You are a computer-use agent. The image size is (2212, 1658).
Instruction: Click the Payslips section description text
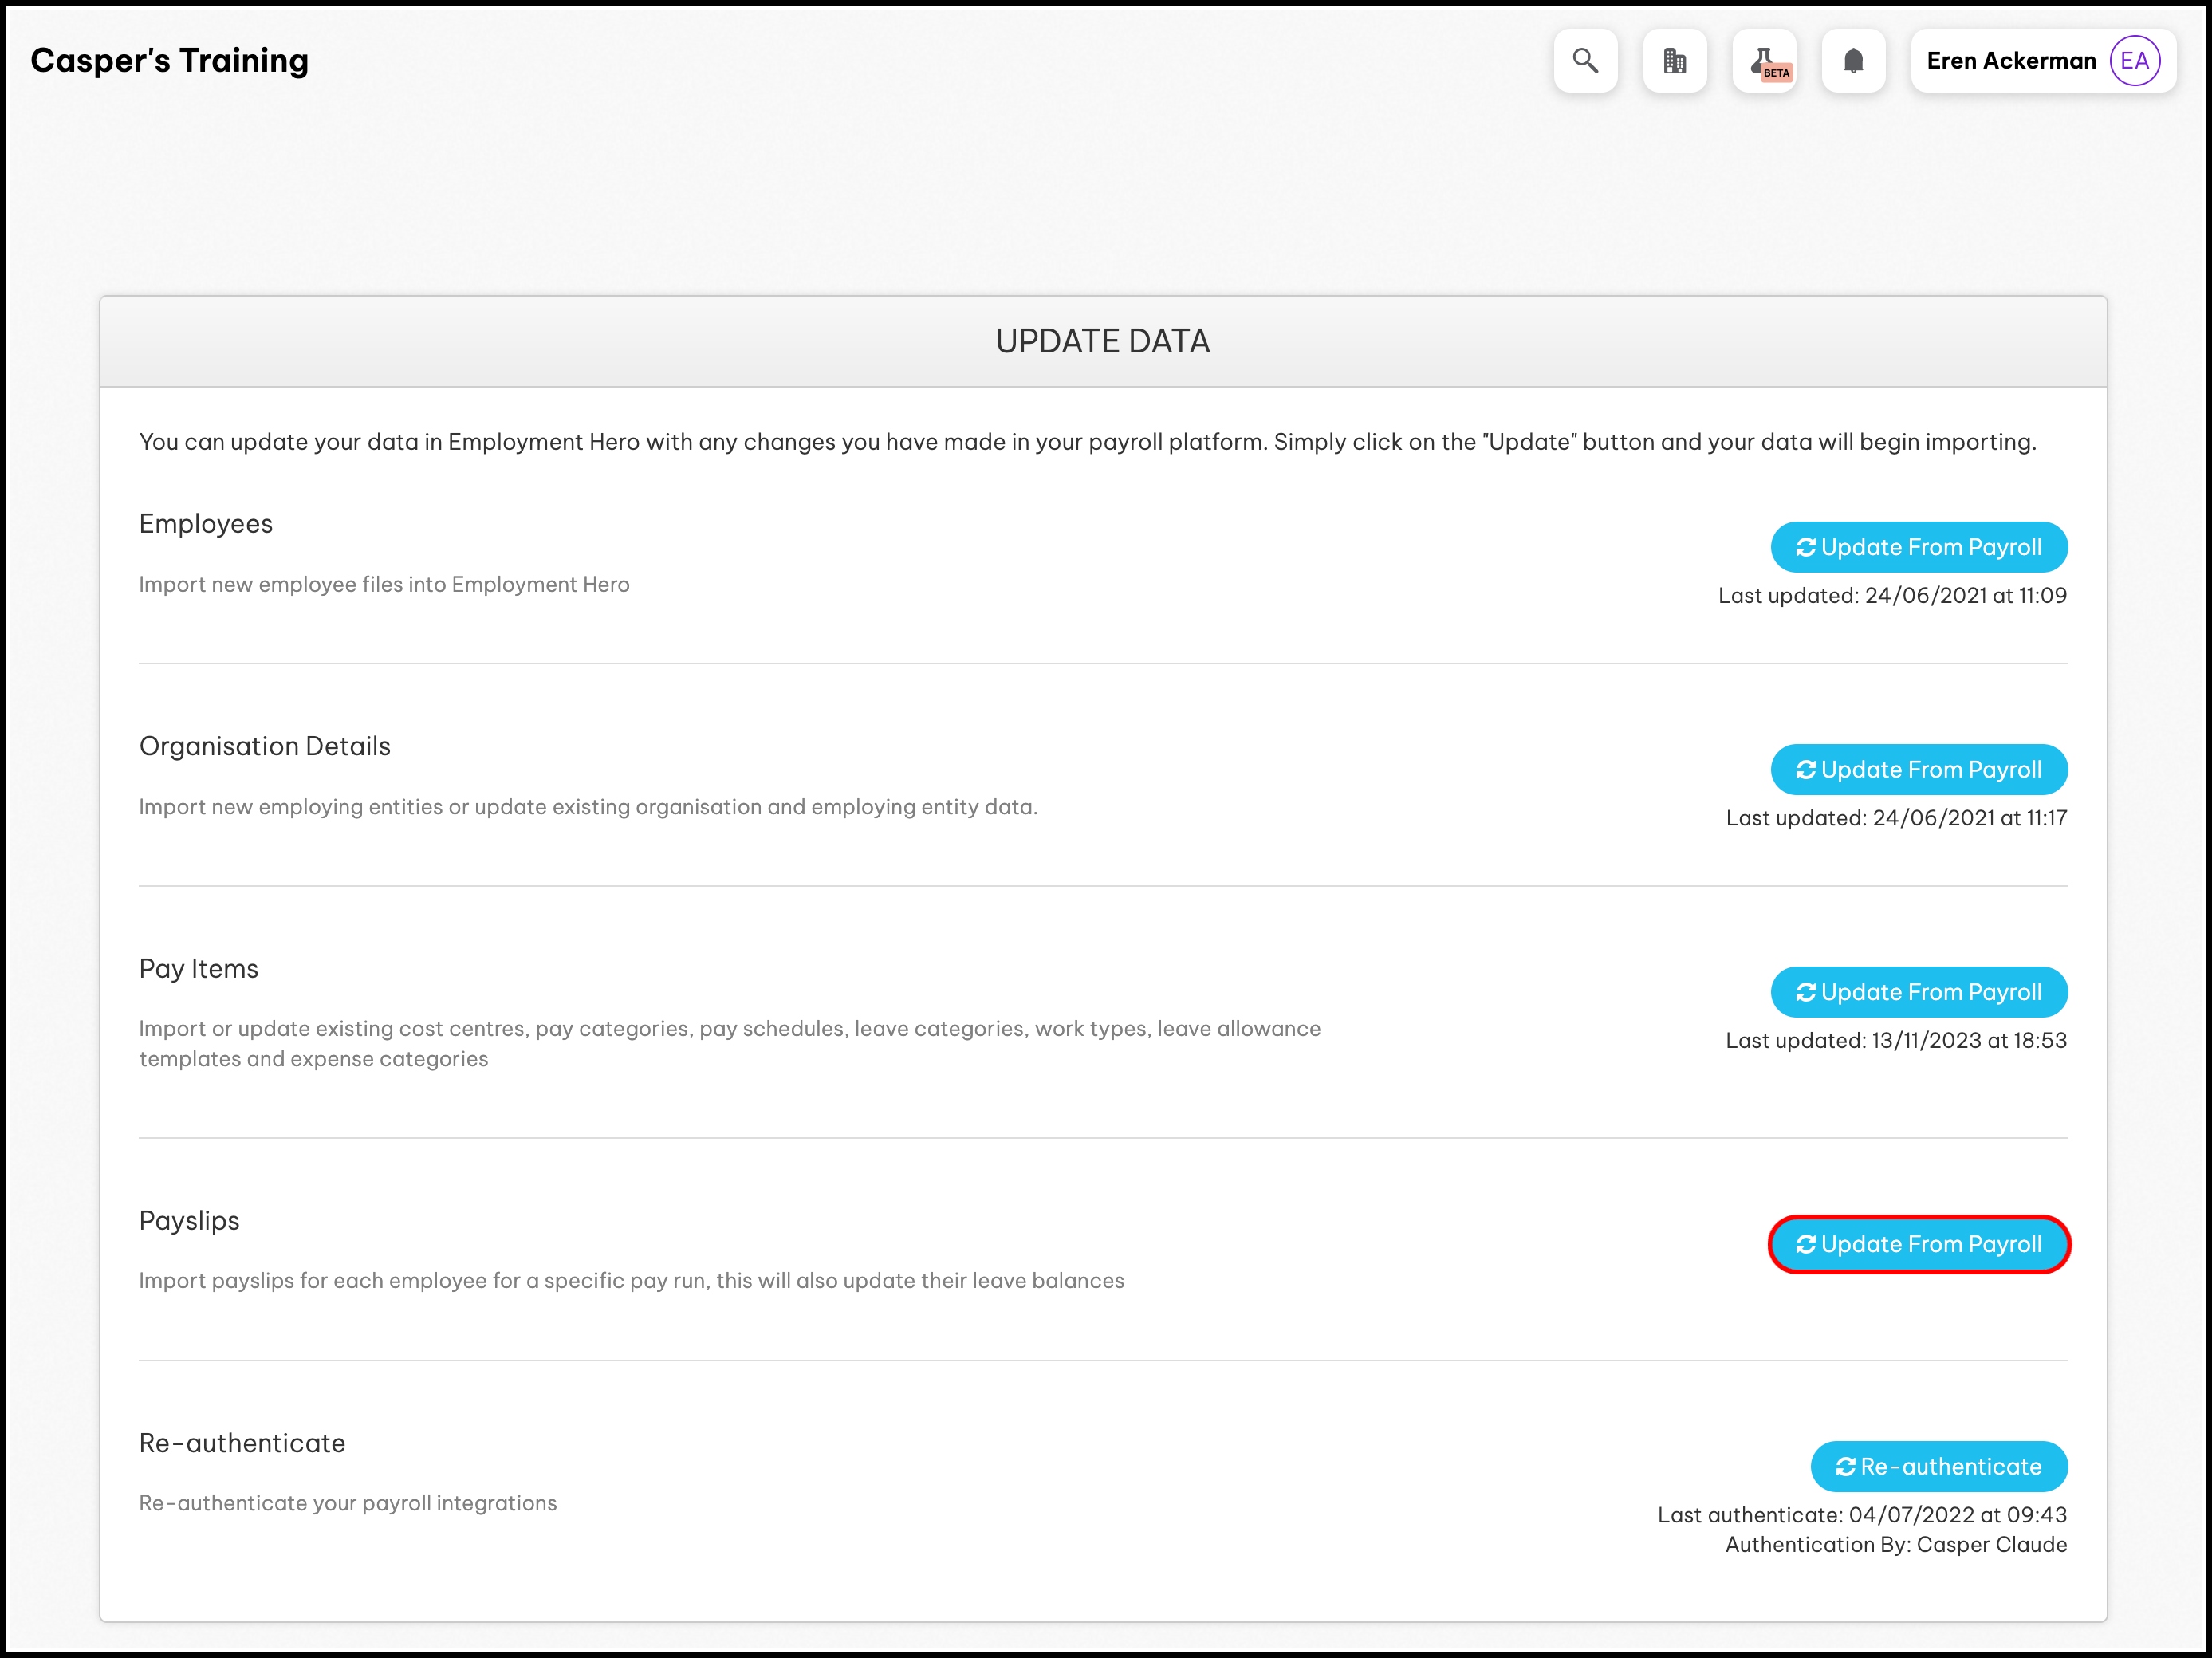click(631, 1281)
